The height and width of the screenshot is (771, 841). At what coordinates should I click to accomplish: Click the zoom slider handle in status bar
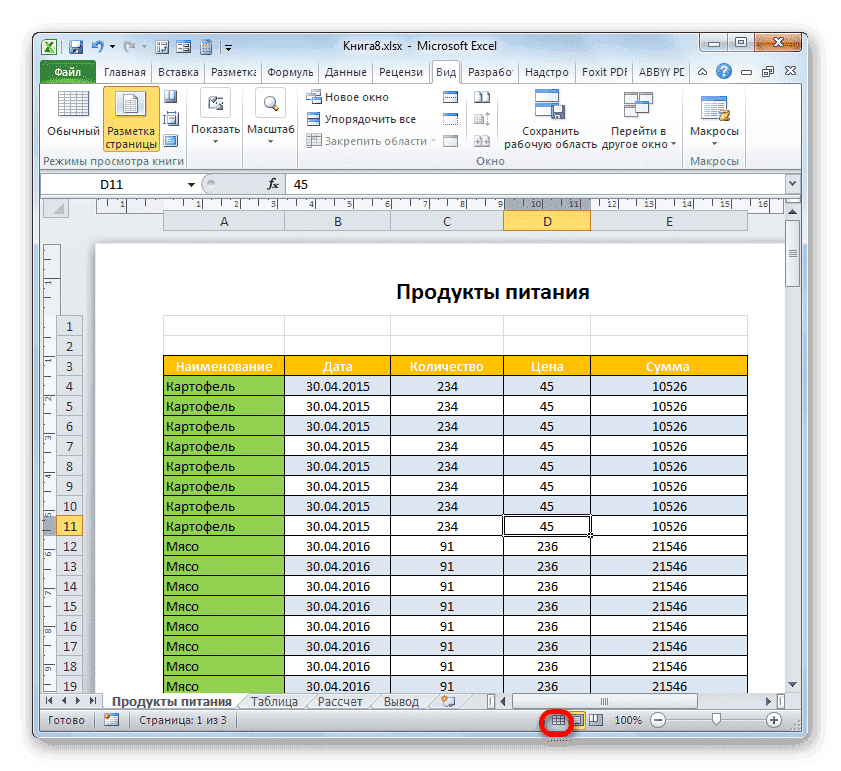(x=716, y=720)
